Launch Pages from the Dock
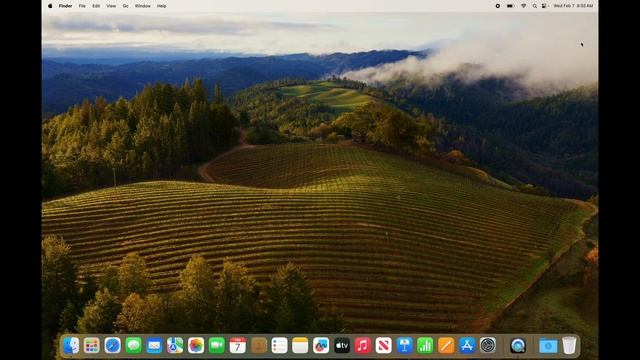This screenshot has width=640, height=360. click(446, 346)
